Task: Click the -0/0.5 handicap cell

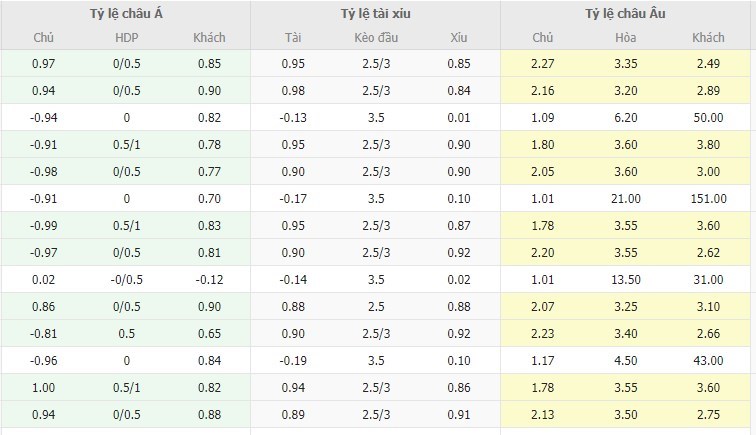Action: [x=127, y=280]
